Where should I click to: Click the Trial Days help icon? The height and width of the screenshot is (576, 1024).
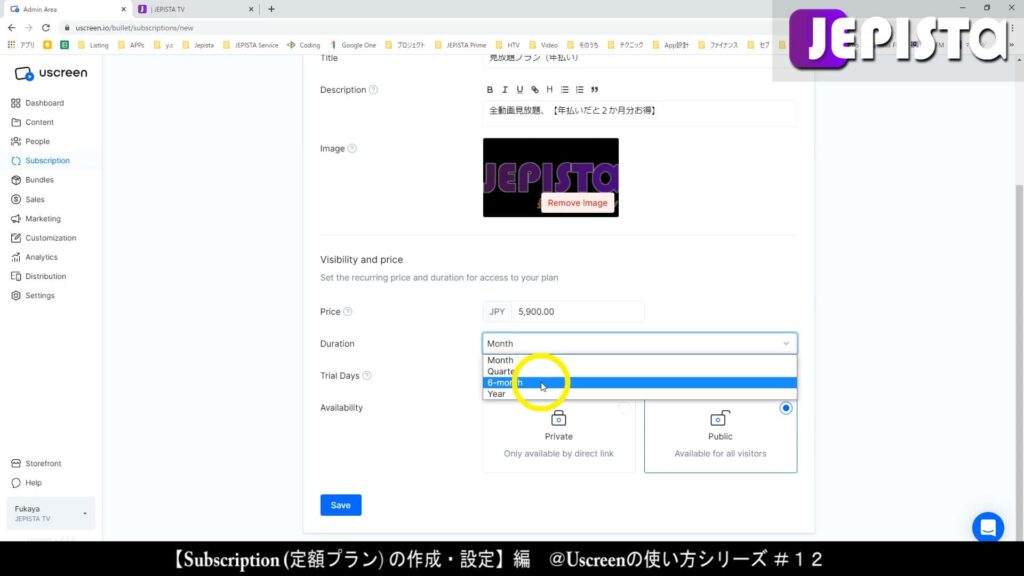(x=367, y=376)
